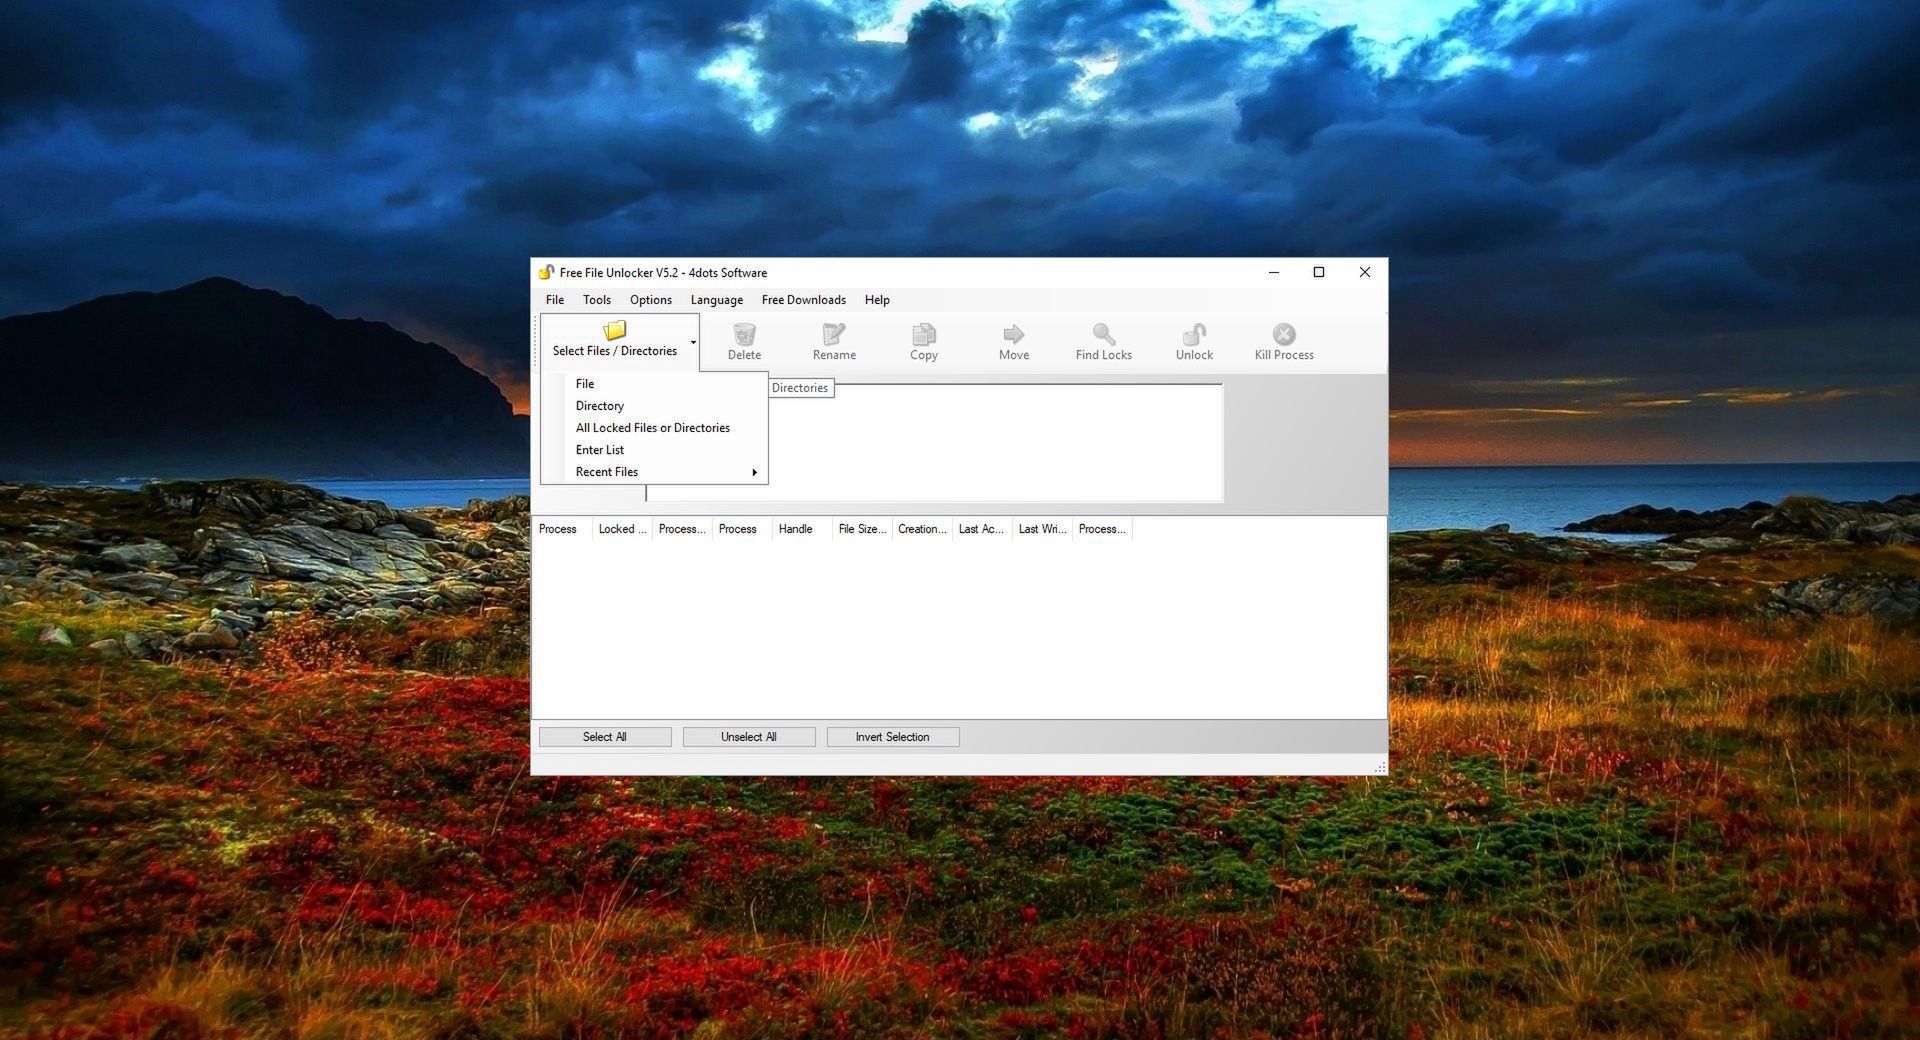Click the Select All button
The image size is (1920, 1040).
pos(605,736)
